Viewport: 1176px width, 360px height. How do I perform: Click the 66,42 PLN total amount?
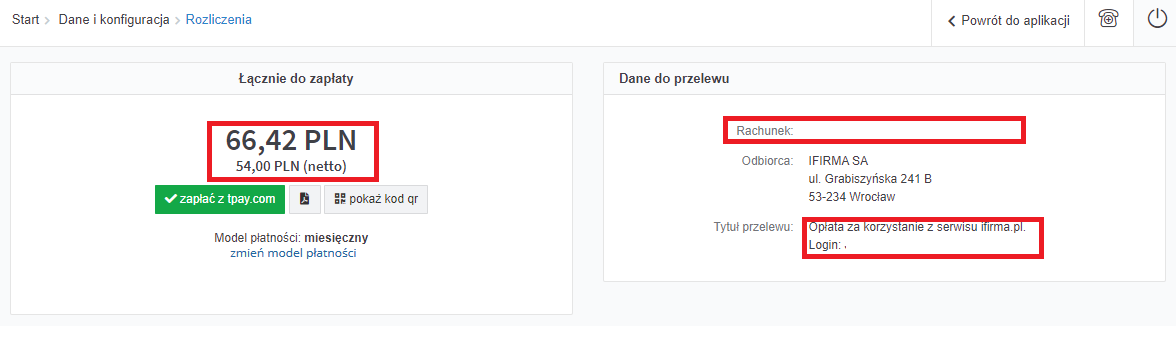click(292, 140)
